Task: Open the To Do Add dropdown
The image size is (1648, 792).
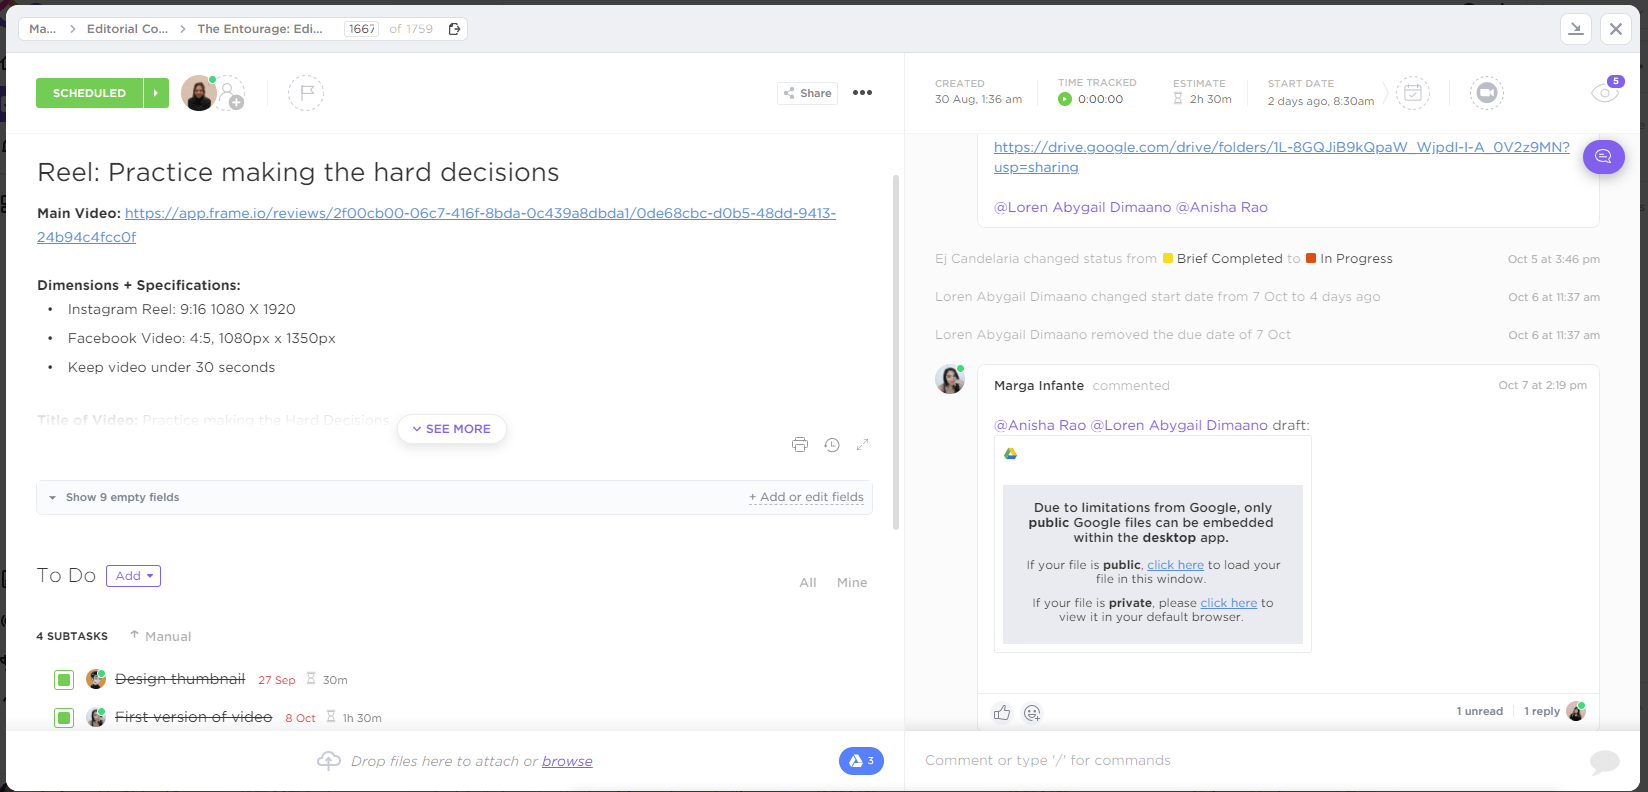Action: [133, 576]
